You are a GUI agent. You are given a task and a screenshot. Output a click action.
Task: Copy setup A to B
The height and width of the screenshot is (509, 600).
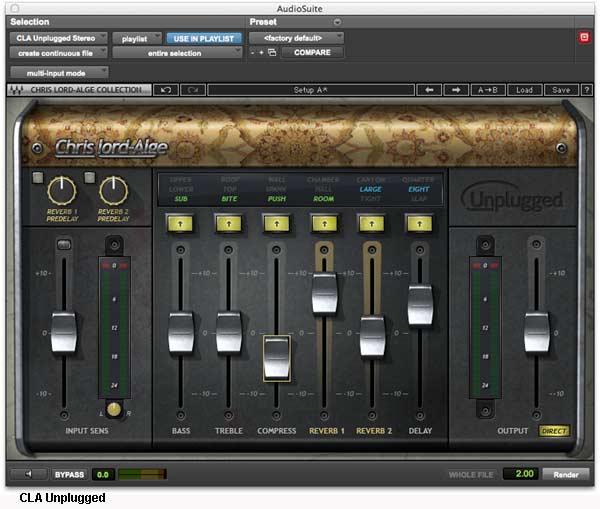[488, 90]
